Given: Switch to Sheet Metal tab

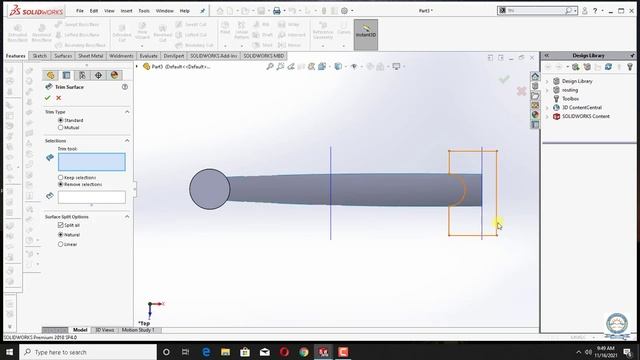Looking at the screenshot, I should pos(90,56).
